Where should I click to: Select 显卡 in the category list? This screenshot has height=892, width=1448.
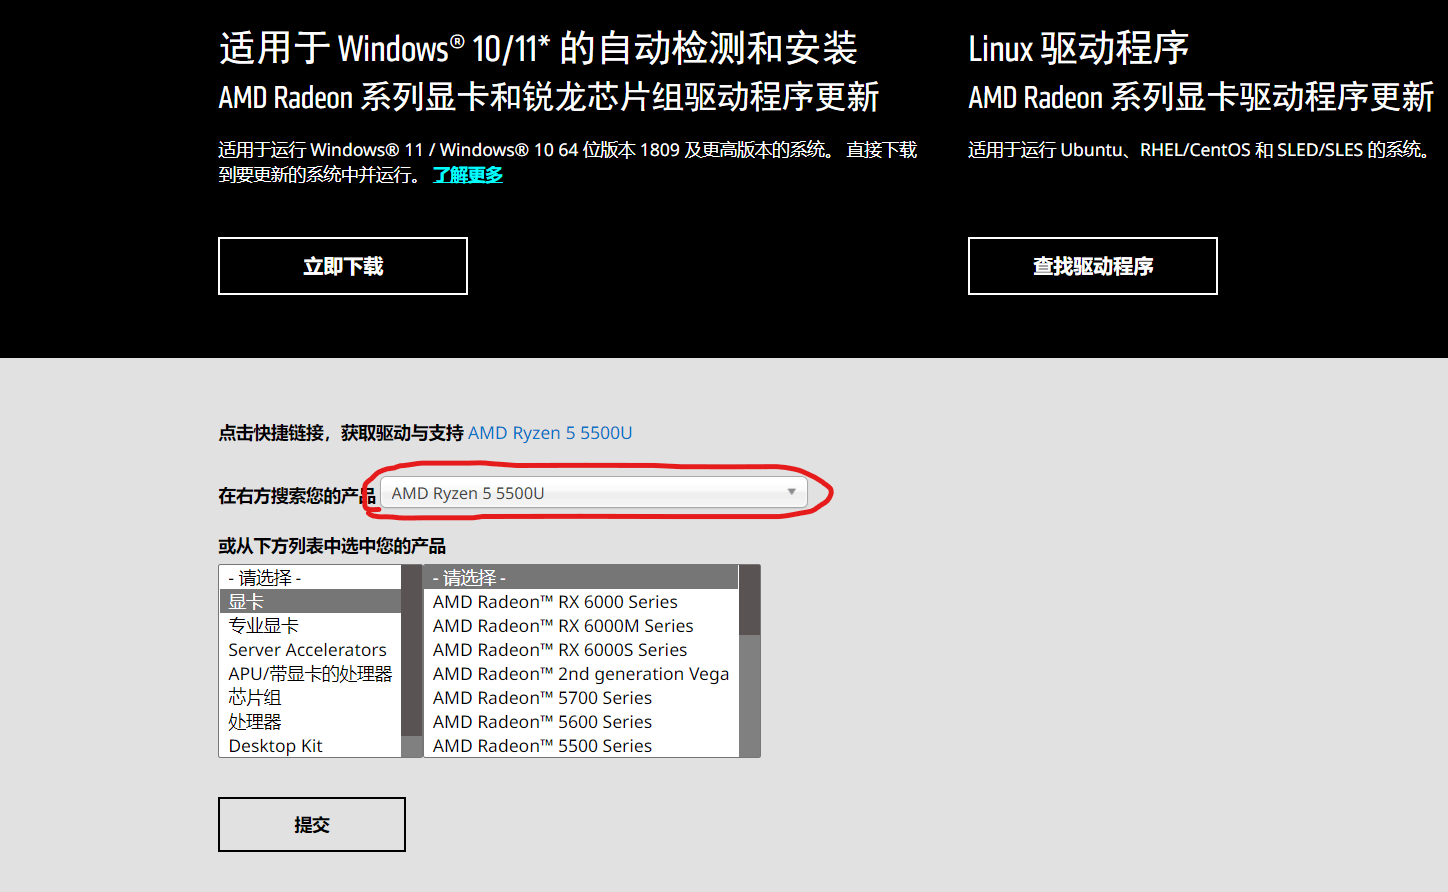click(310, 601)
